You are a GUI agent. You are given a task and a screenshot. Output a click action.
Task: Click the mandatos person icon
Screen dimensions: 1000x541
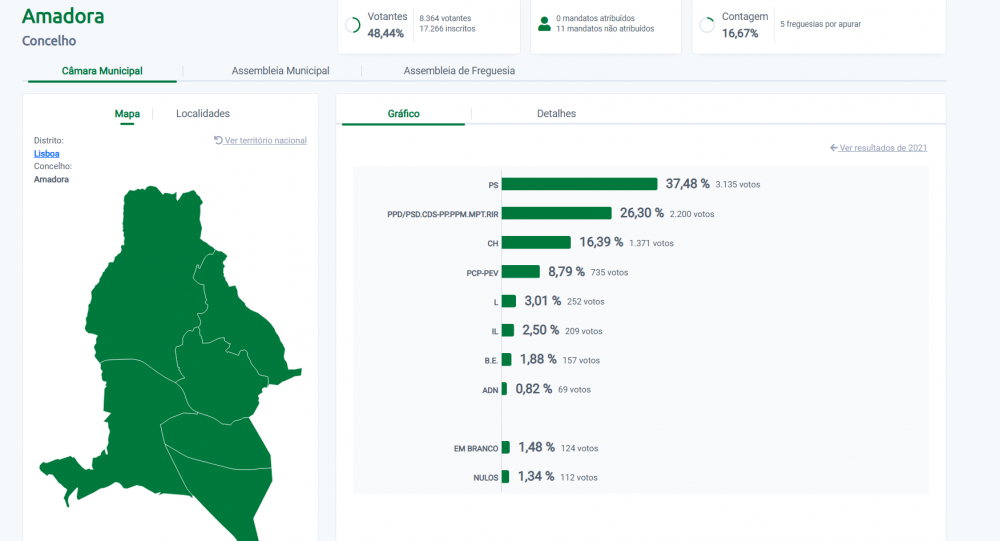pyautogui.click(x=544, y=24)
